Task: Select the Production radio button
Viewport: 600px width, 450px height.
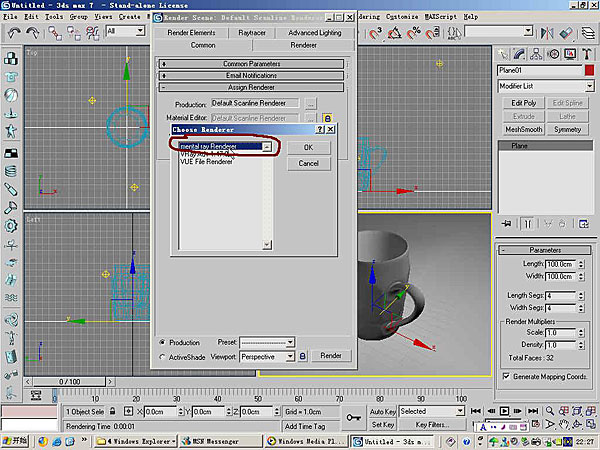Action: 162,342
